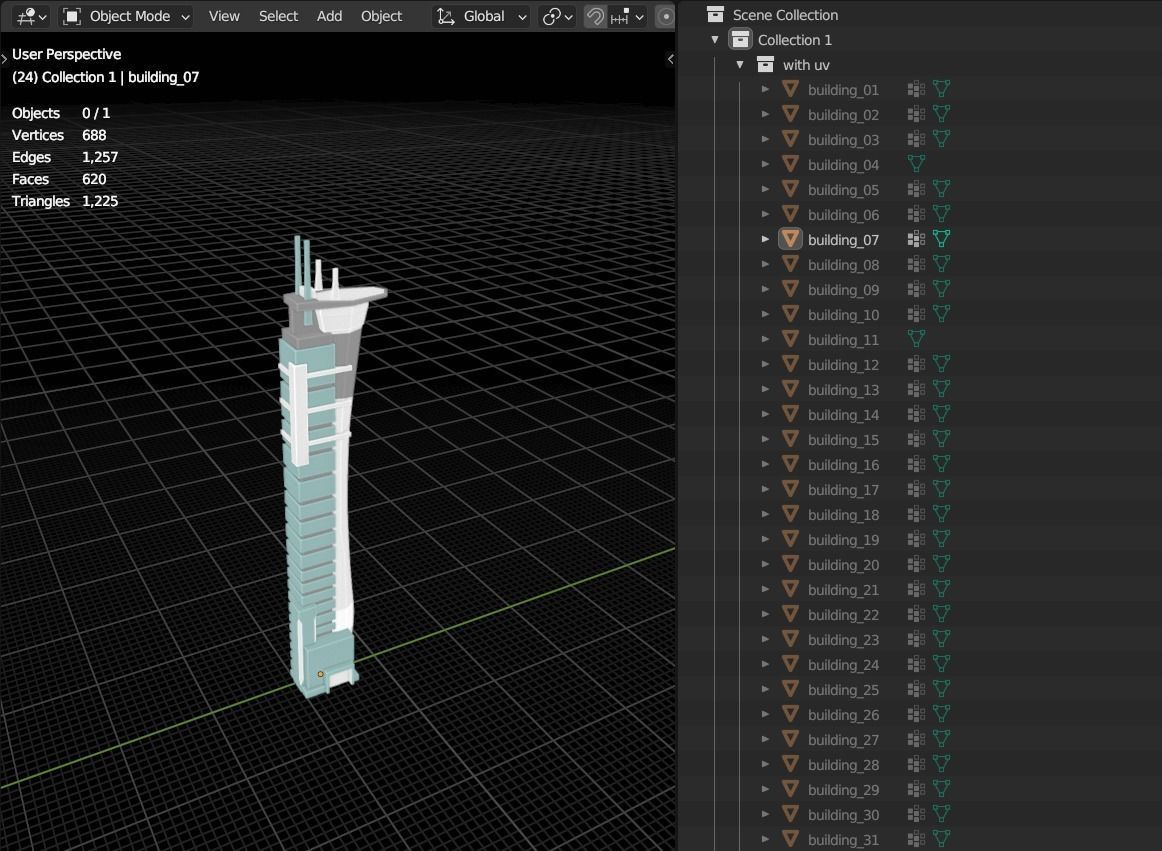
Task: Collapse the 'with uv' collection
Action: click(x=740, y=64)
